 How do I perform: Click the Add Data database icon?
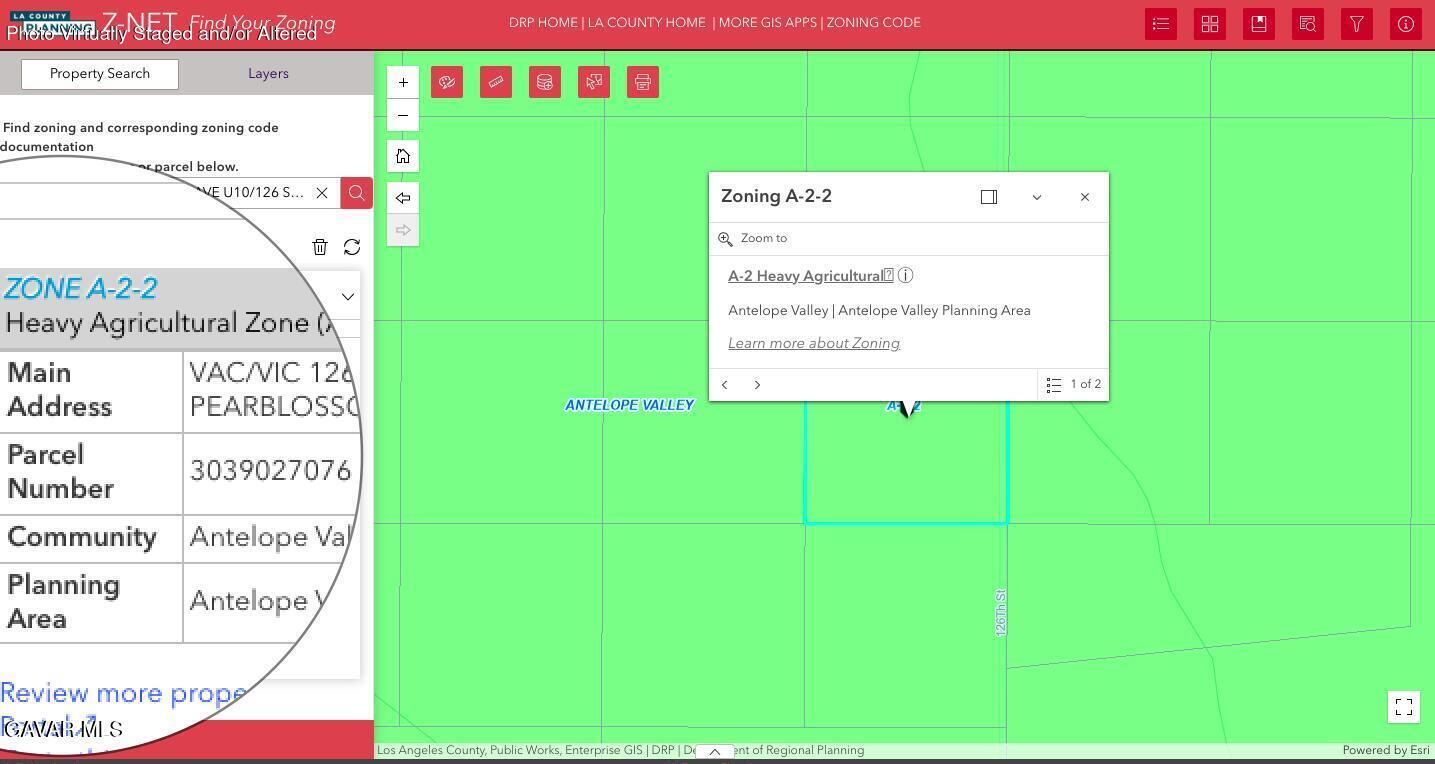point(545,82)
